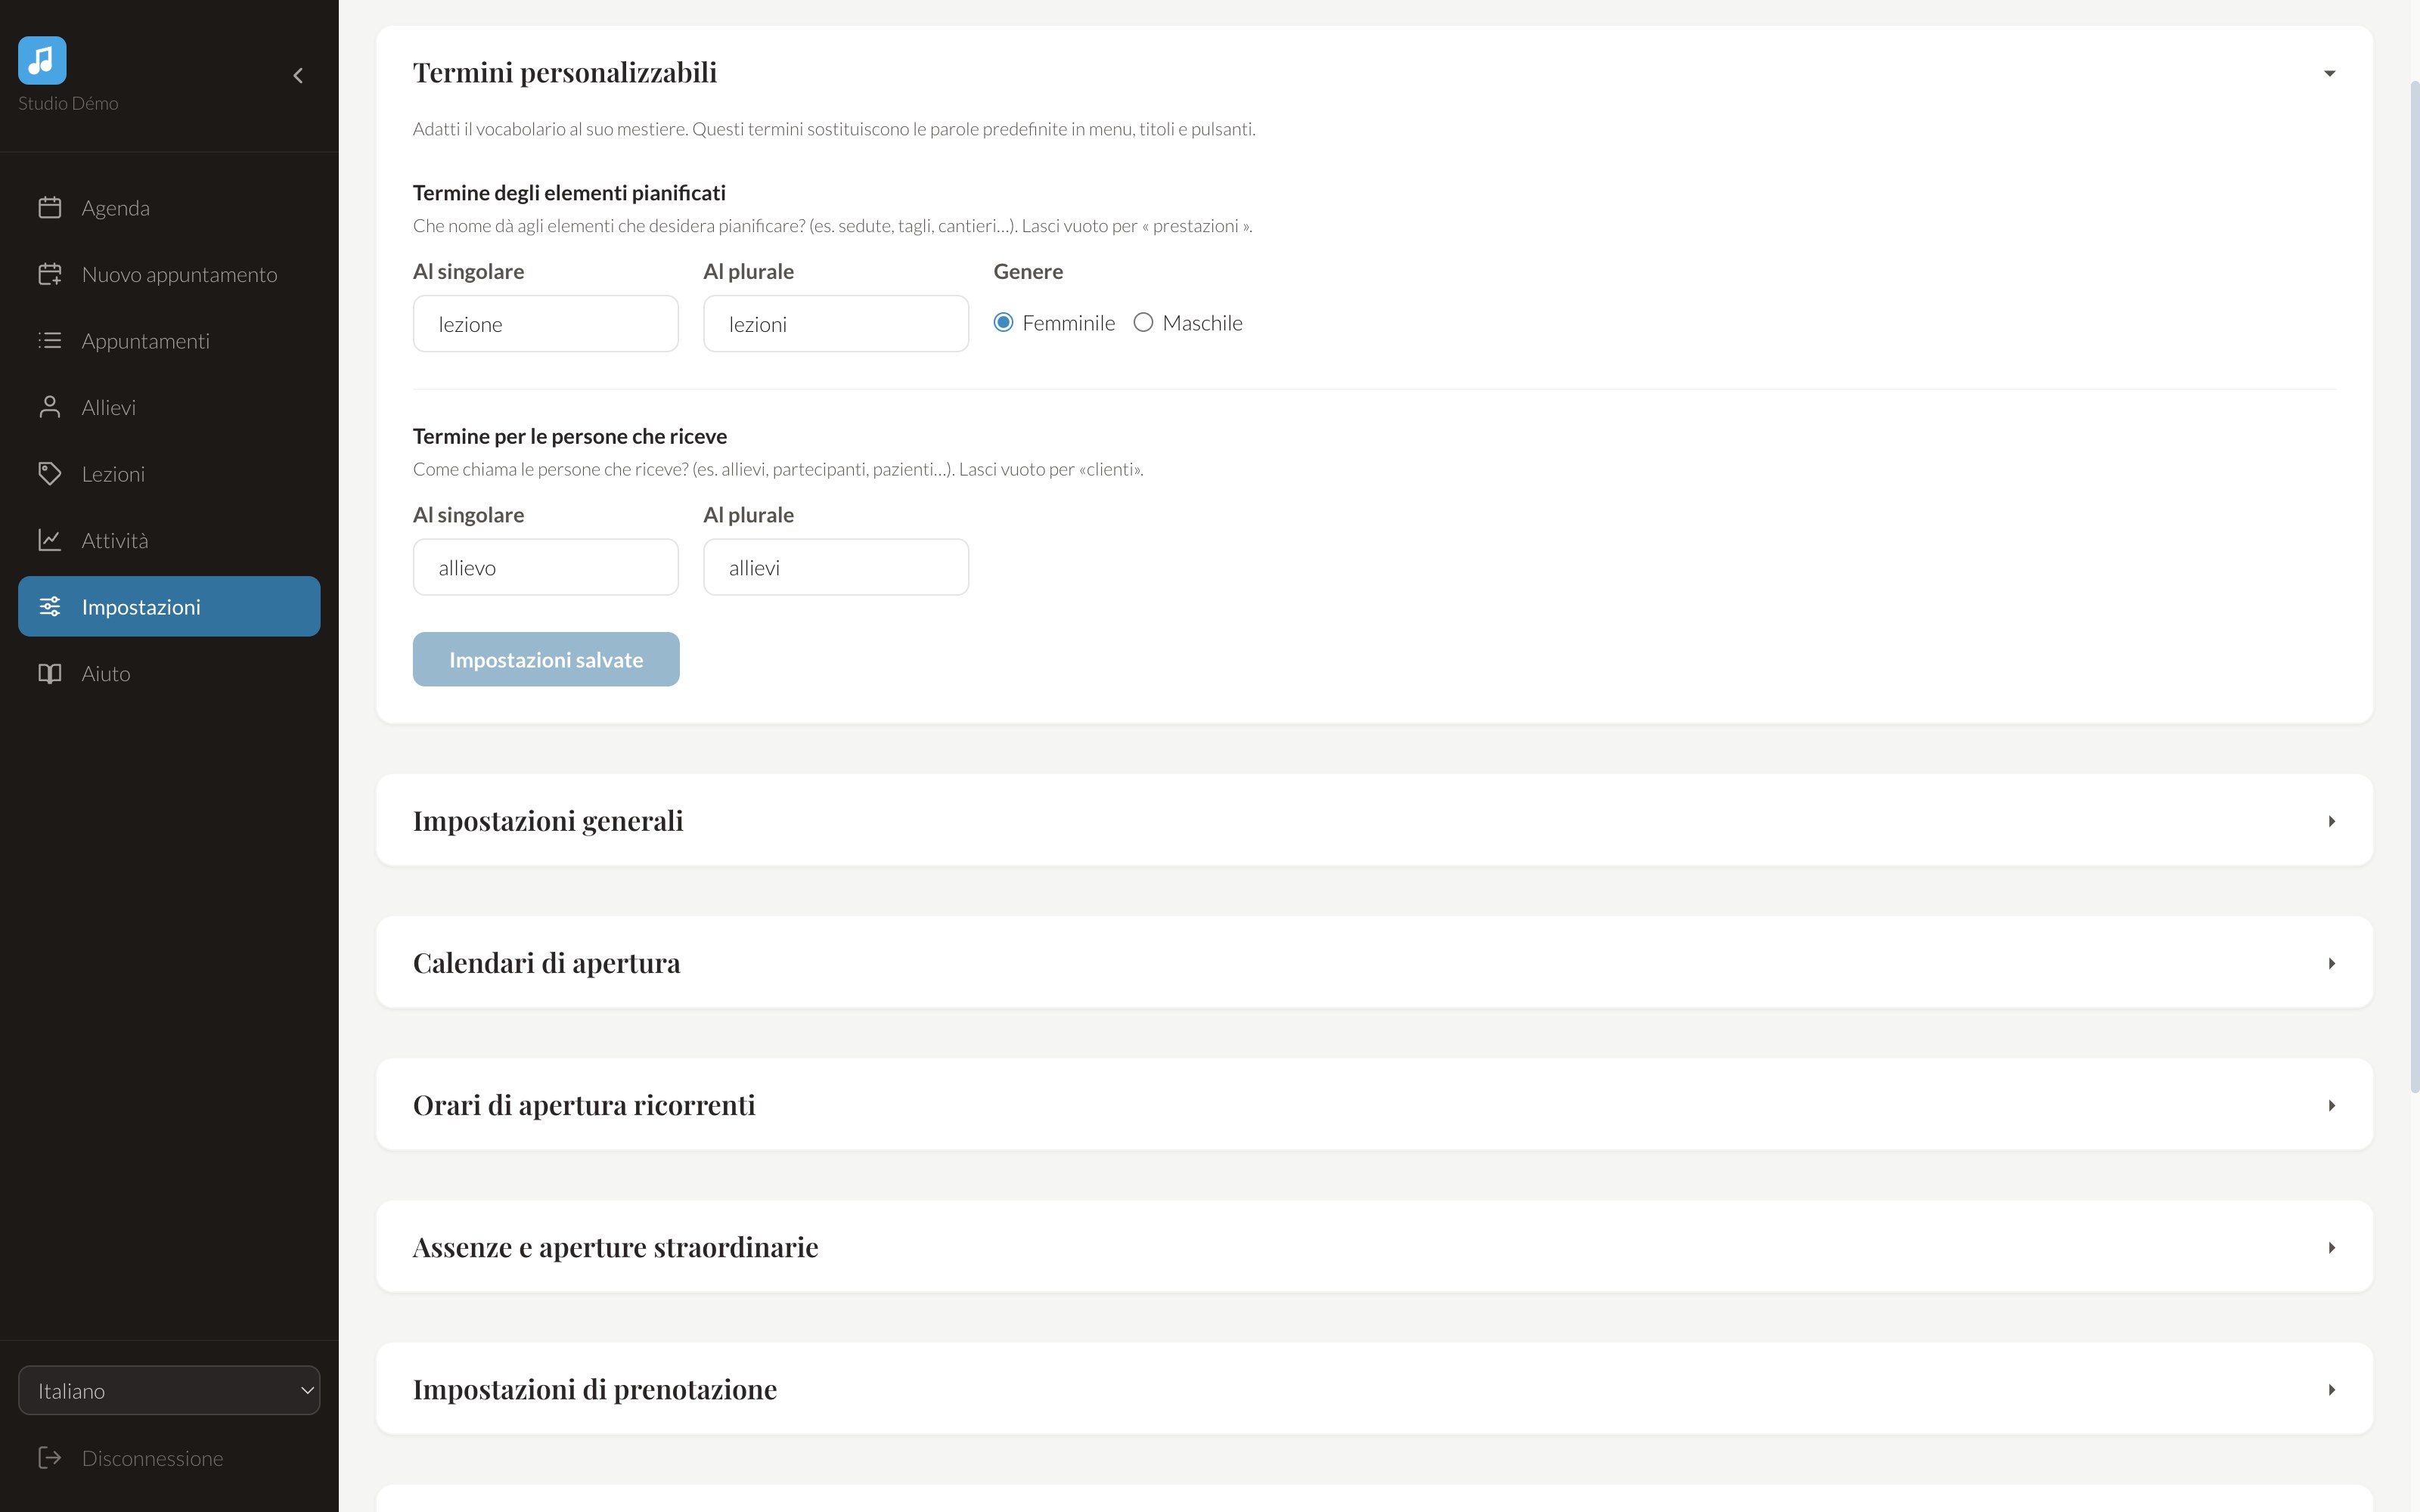2420x1512 pixels.
Task: Click the Studio Démo music note logo
Action: (42, 61)
